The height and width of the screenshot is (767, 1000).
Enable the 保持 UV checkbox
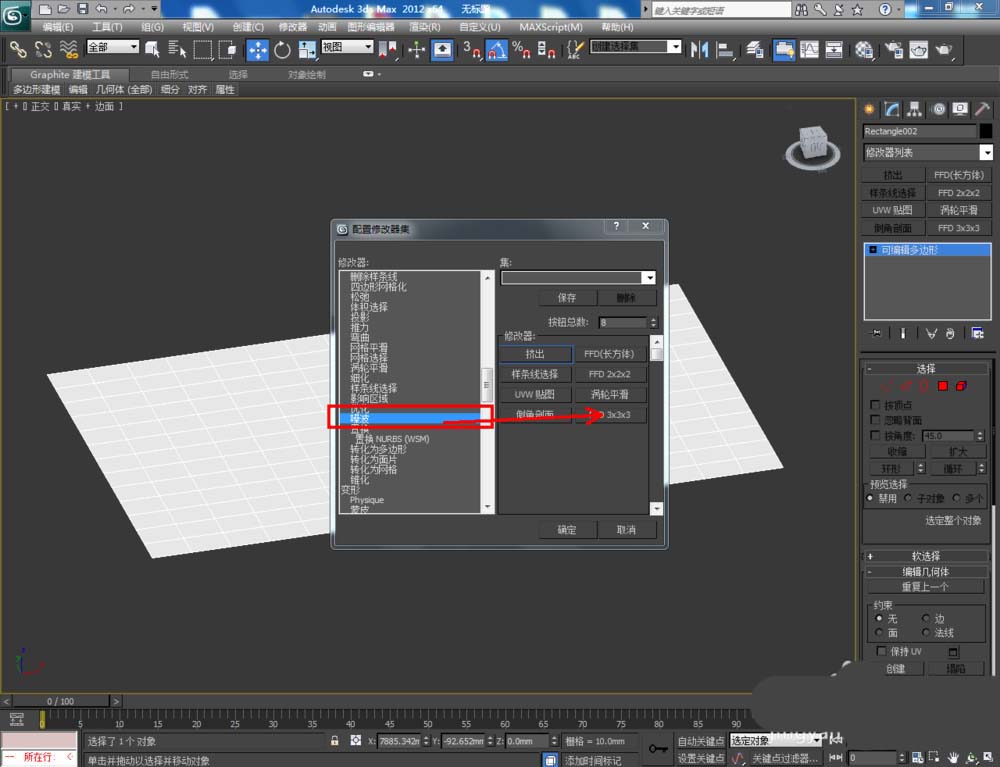coord(881,651)
